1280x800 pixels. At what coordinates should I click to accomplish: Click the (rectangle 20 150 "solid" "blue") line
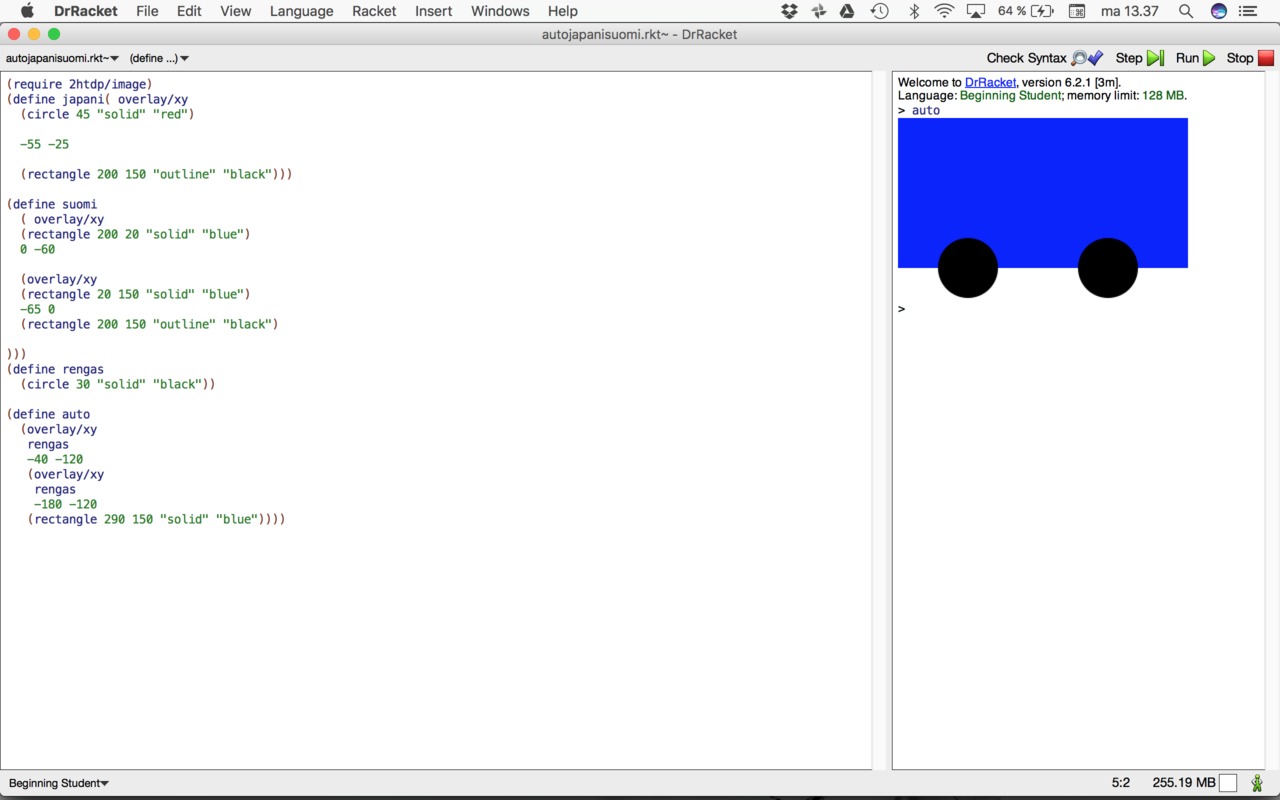click(135, 294)
